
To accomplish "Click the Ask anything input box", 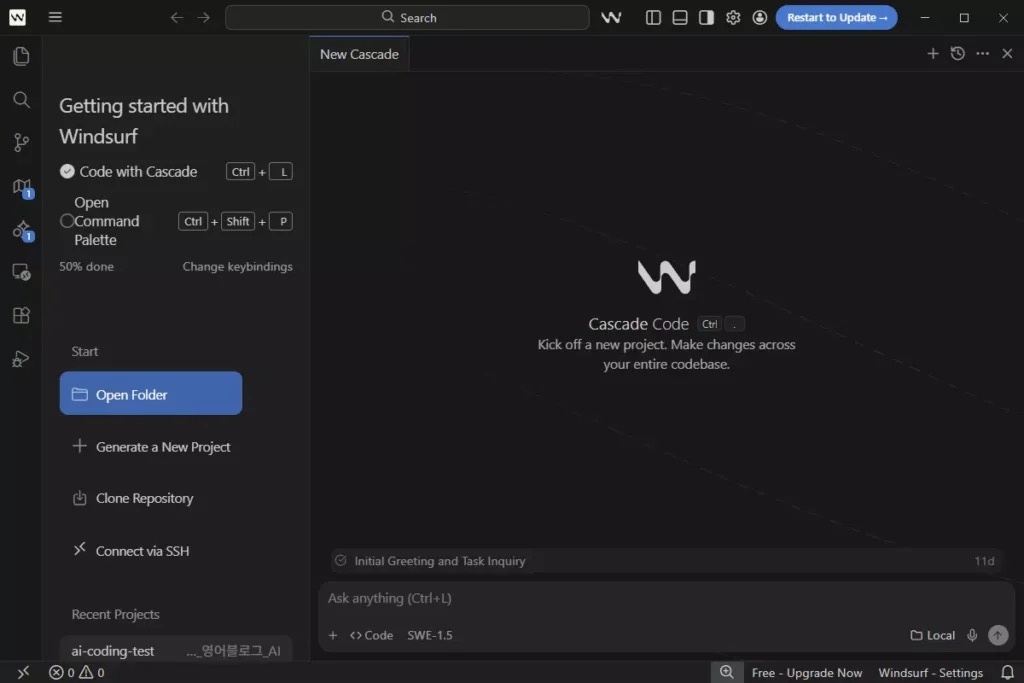I will (x=665, y=598).
